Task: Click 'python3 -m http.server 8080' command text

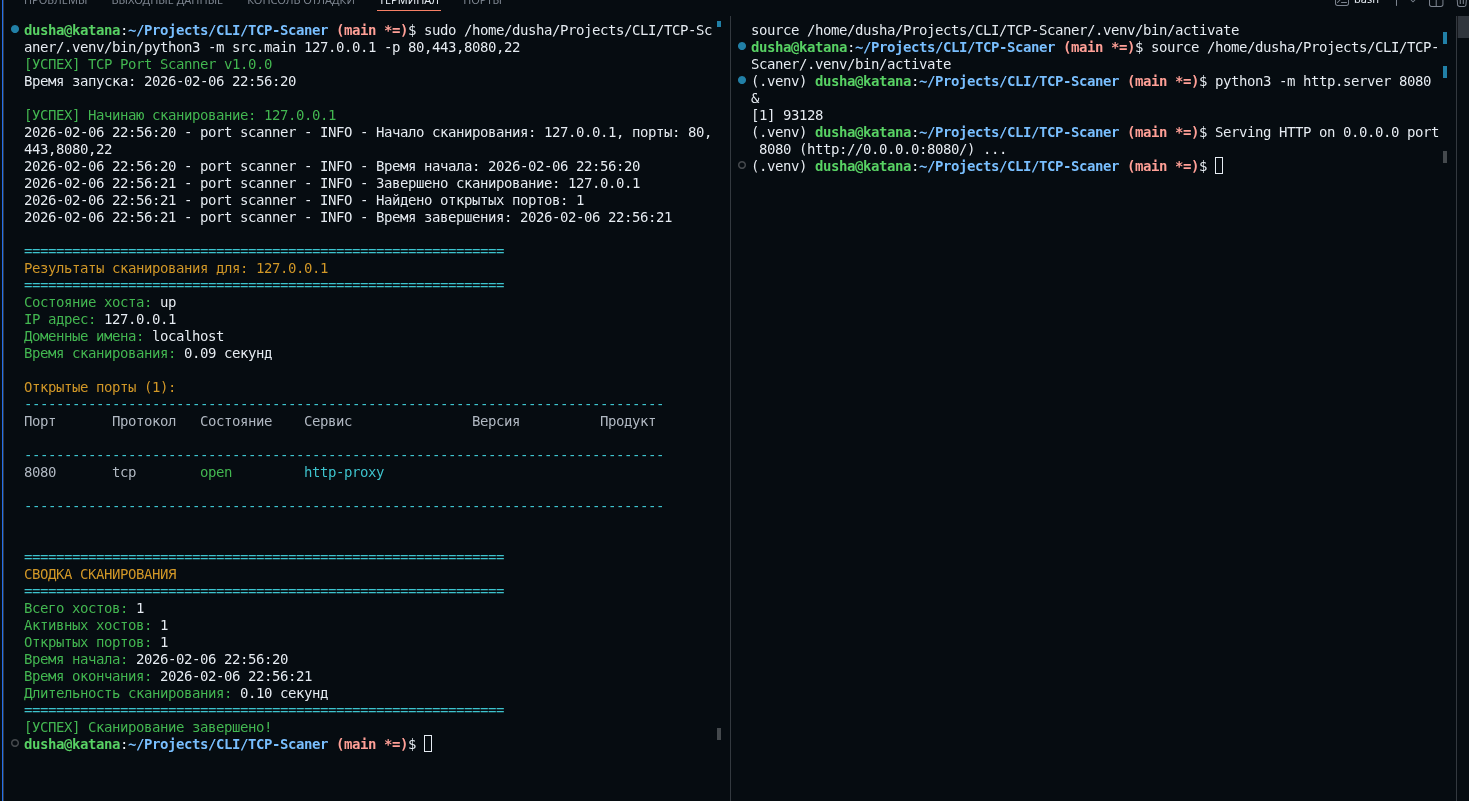Action: [1323, 81]
